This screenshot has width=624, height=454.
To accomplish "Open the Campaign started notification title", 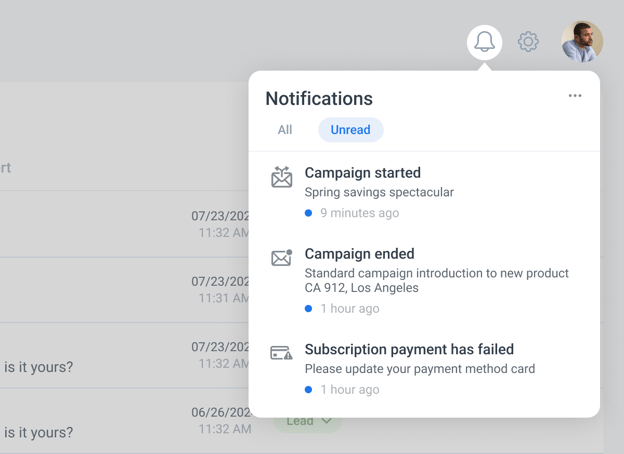I will 362,173.
